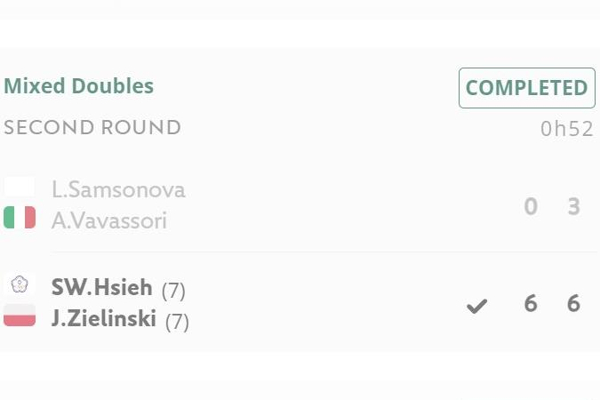Viewport: 600px width, 400px height.
Task: Open J.Zielinski player name
Action: click(x=104, y=318)
